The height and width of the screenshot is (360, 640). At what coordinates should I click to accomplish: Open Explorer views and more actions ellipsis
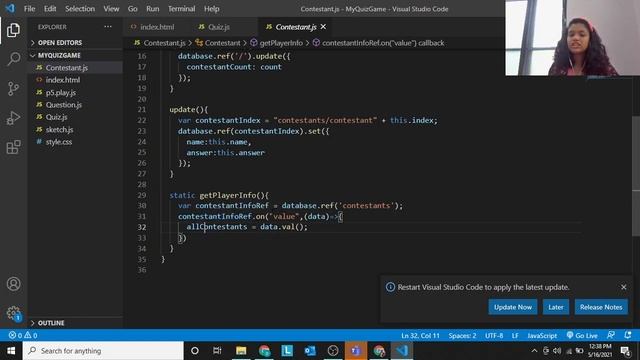(108, 27)
